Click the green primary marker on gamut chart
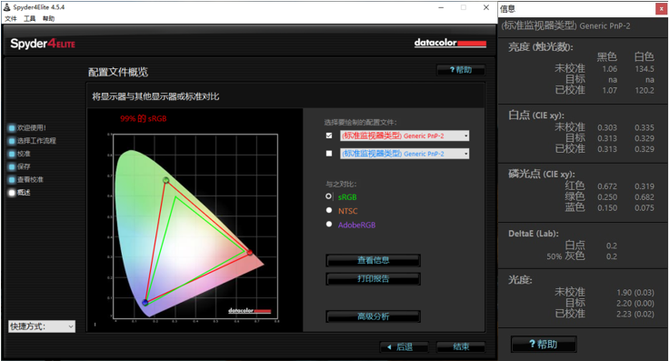 (166, 180)
